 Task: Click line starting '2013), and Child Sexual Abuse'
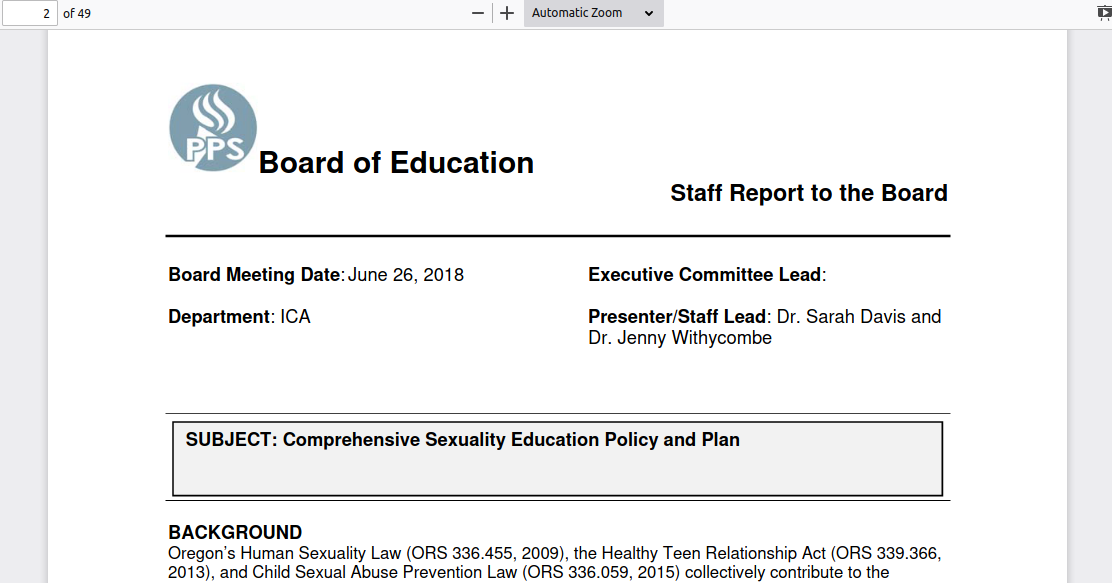pyautogui.click(x=528, y=572)
